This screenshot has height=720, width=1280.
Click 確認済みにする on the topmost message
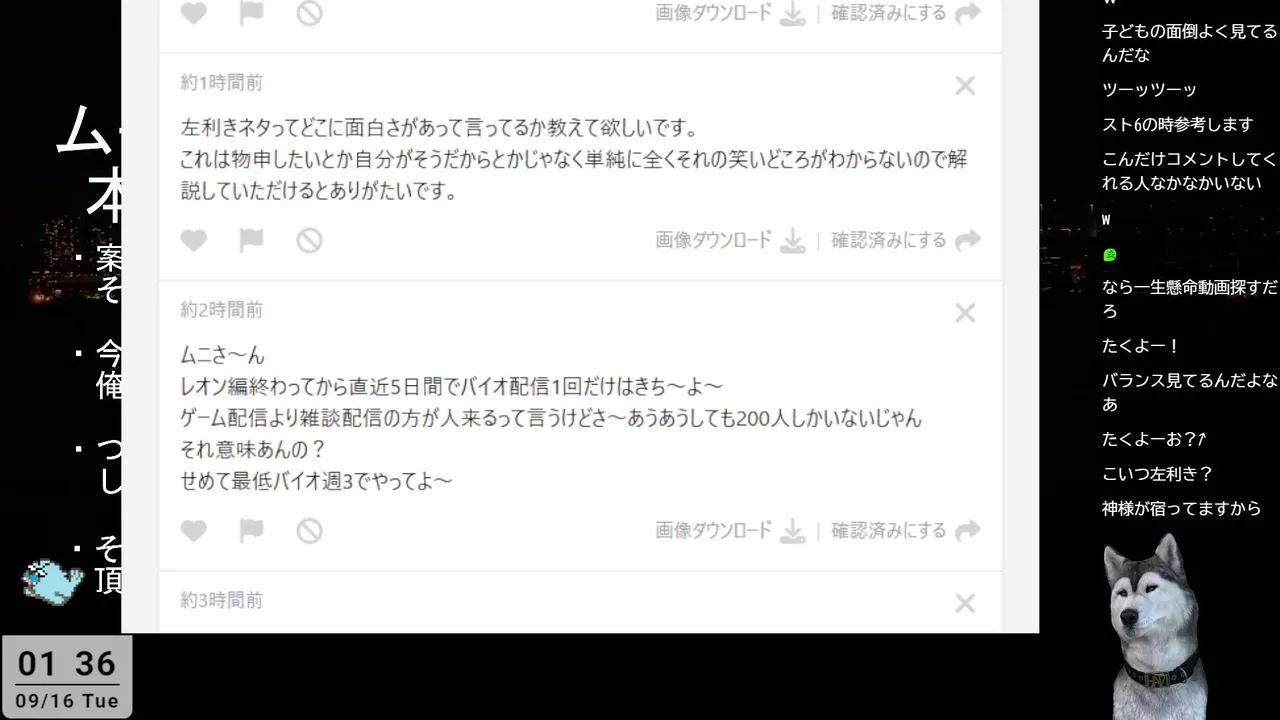point(889,13)
